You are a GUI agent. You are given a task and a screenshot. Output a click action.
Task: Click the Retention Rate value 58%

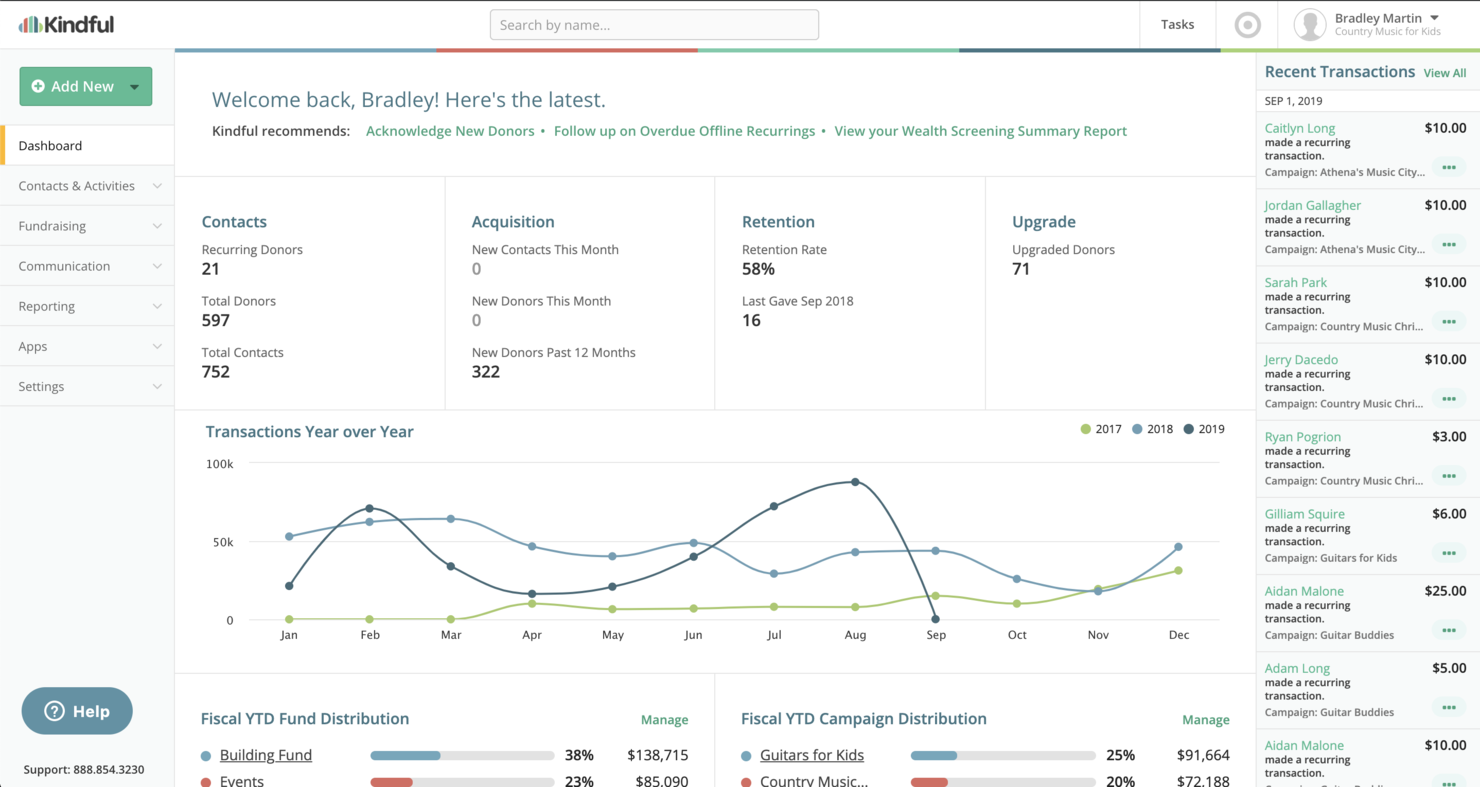click(x=758, y=269)
